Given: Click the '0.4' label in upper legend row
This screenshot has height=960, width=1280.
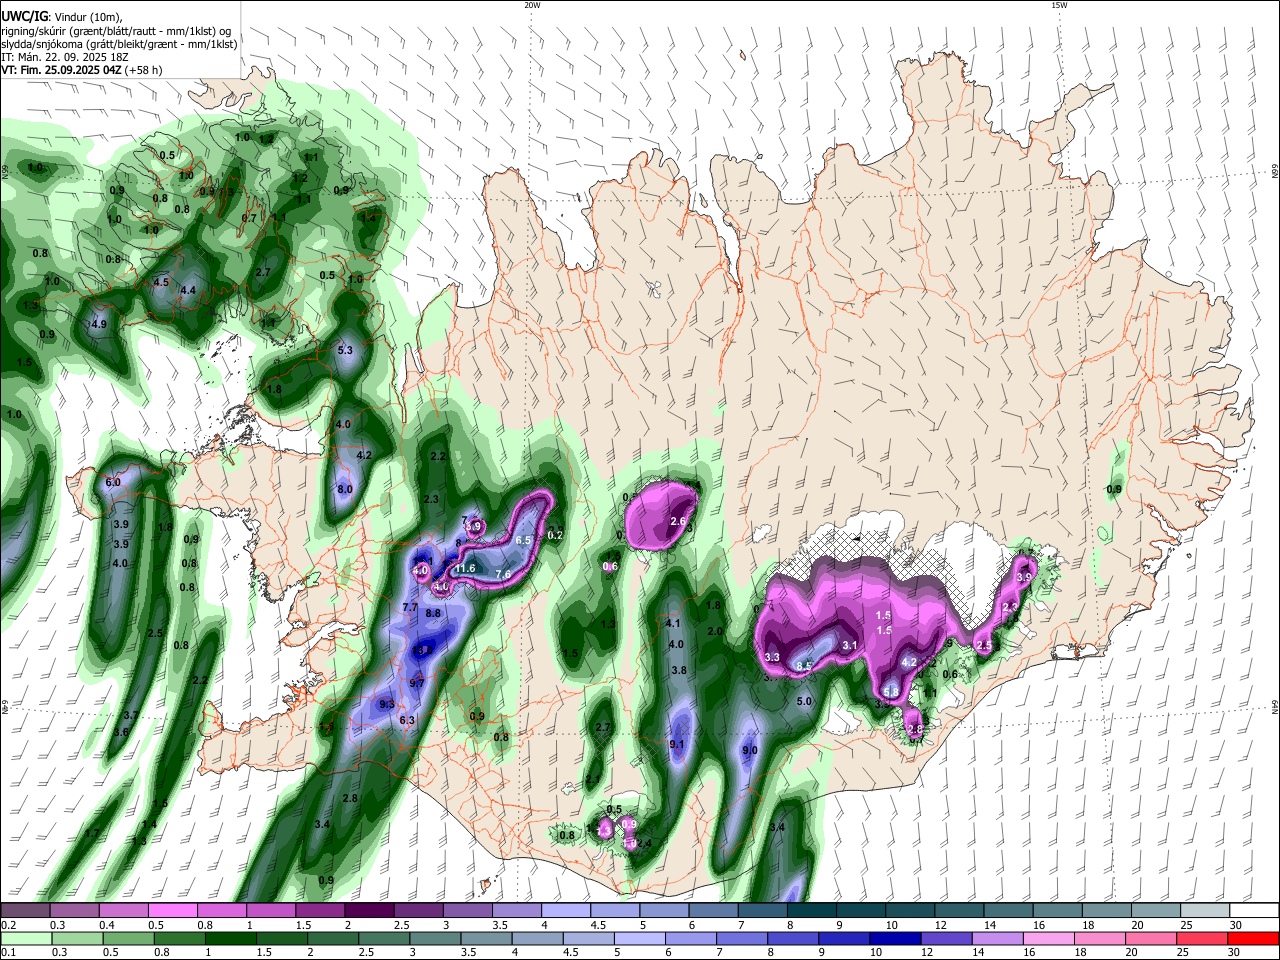Looking at the screenshot, I should point(106,925).
